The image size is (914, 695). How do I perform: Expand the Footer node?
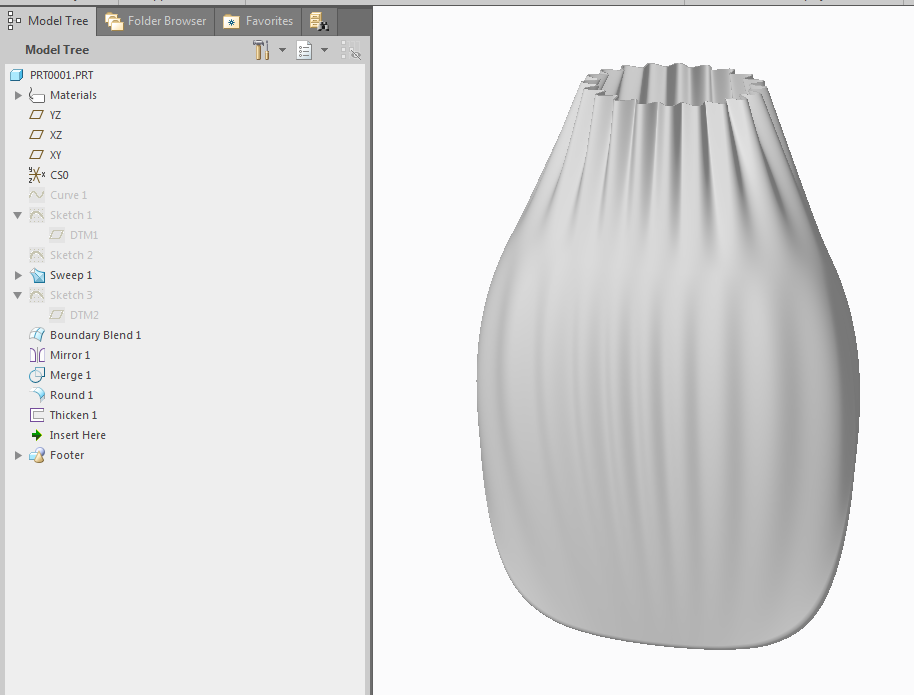click(18, 455)
